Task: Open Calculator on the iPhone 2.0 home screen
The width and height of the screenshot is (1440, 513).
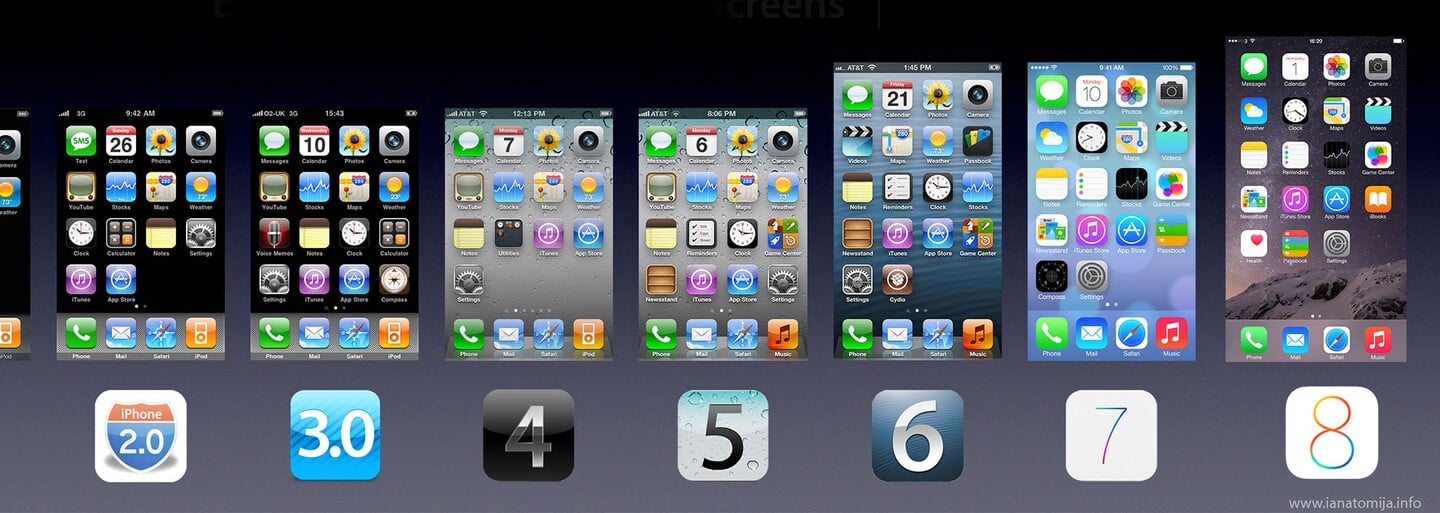Action: coord(121,233)
